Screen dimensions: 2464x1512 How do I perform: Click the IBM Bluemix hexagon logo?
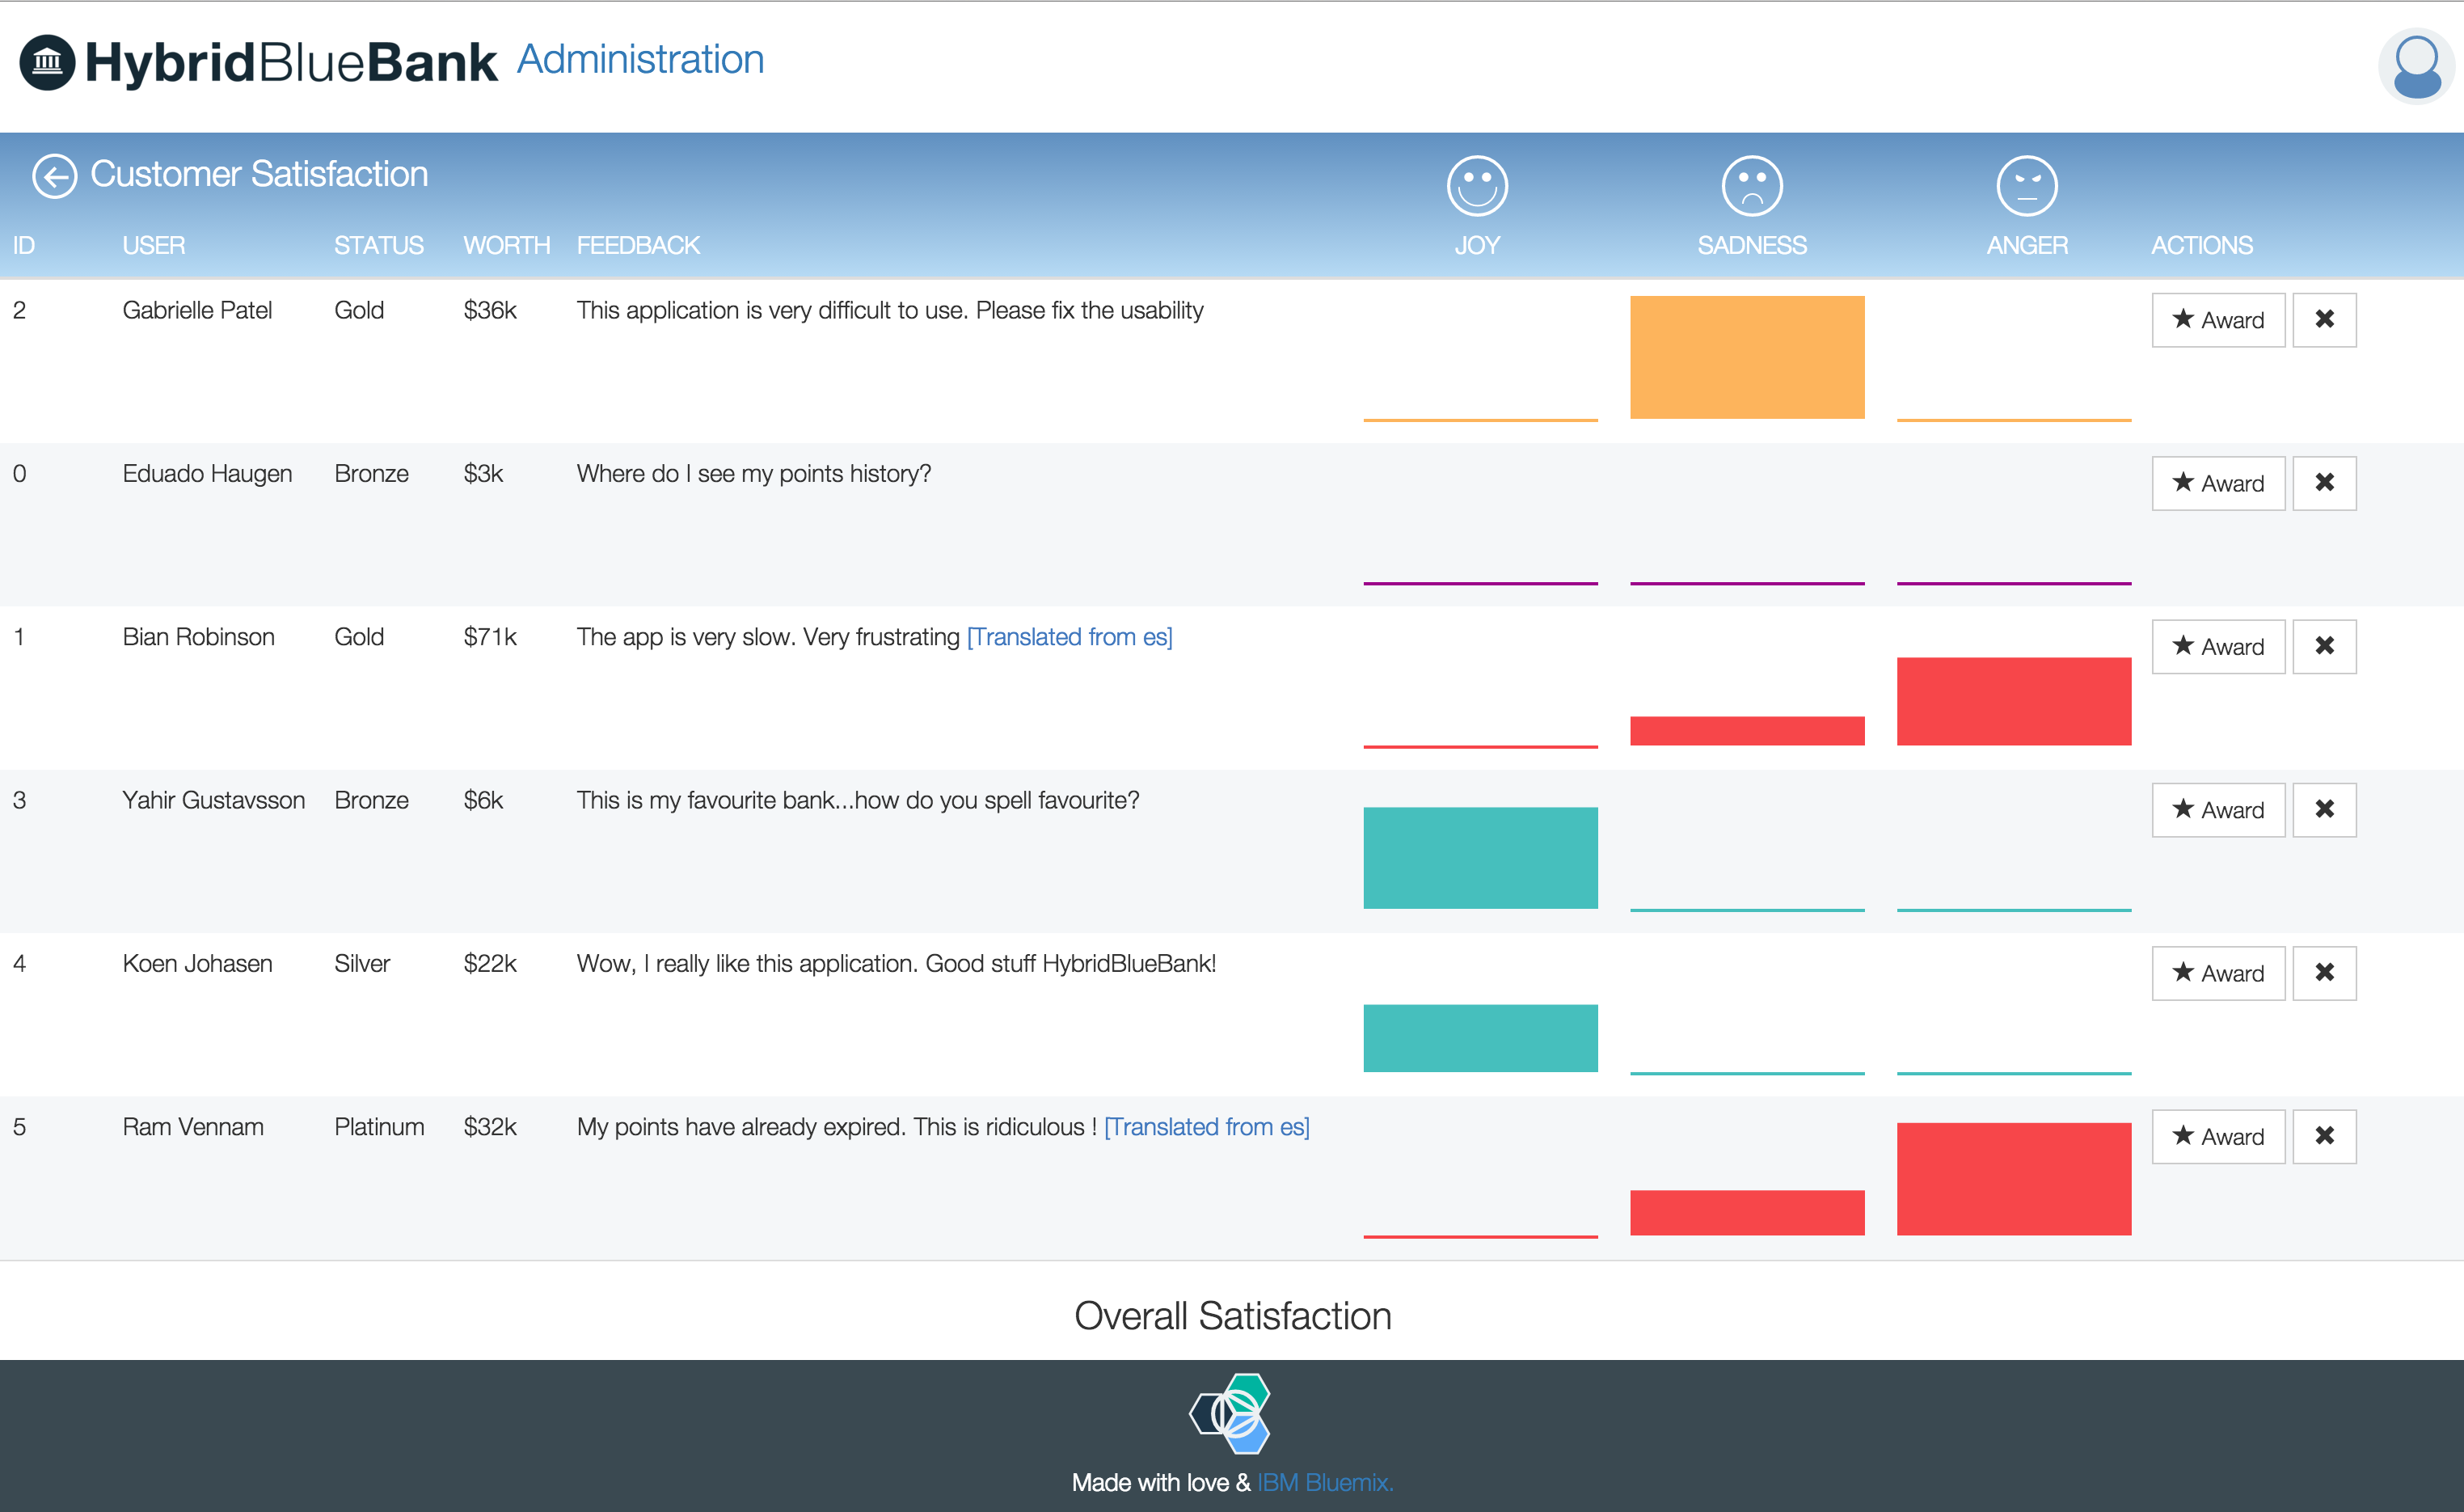(1231, 1413)
